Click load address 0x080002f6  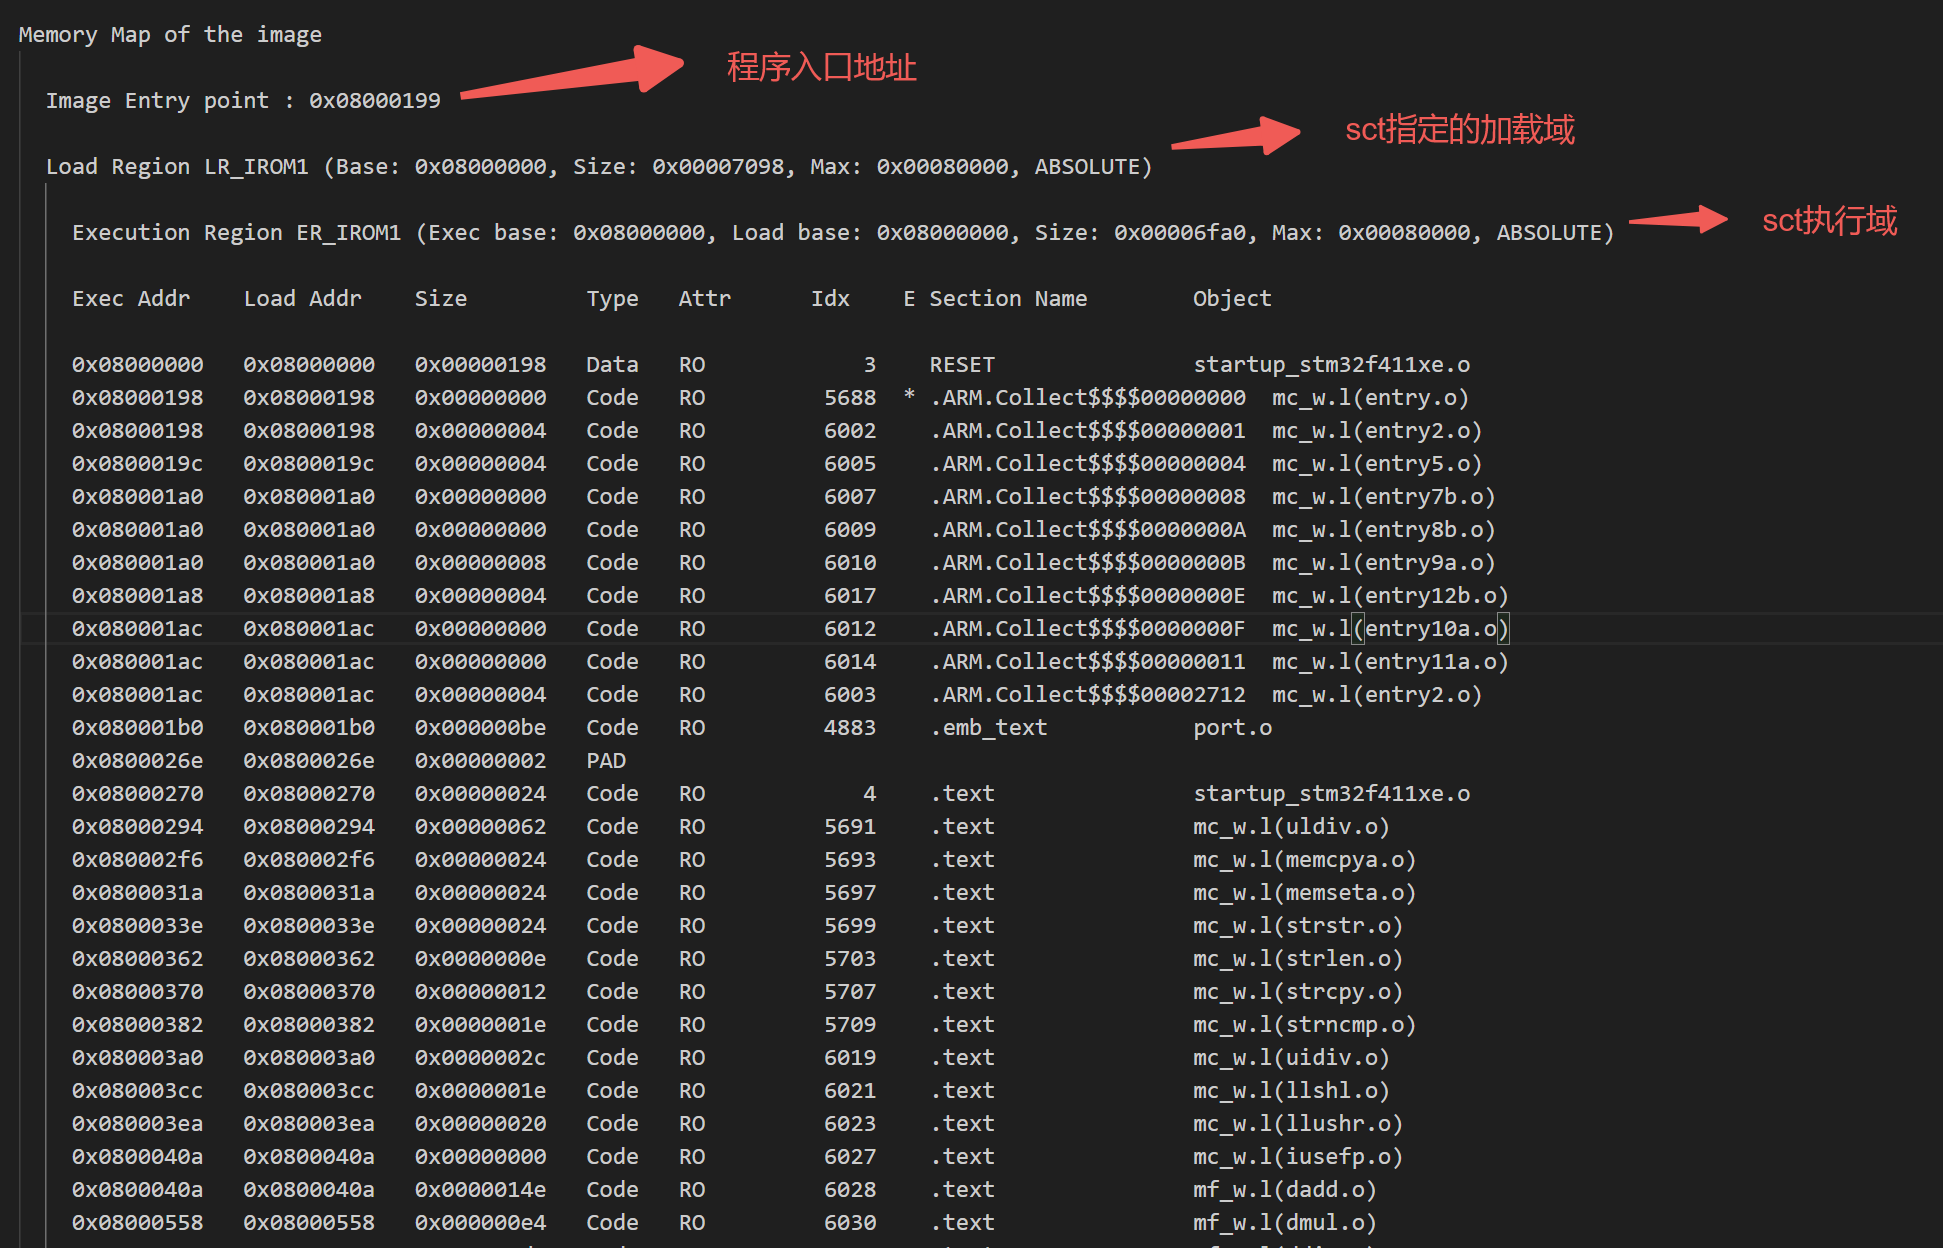click(309, 860)
